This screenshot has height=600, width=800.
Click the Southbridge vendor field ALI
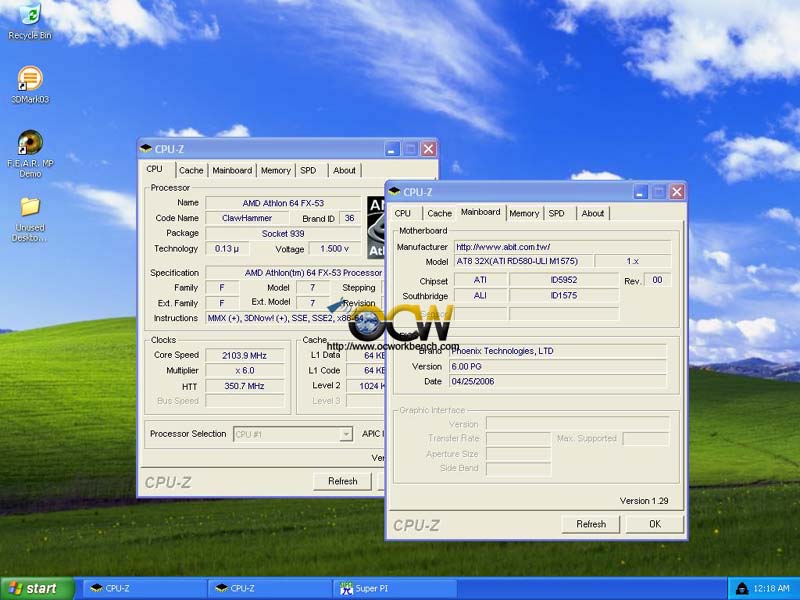click(x=480, y=295)
